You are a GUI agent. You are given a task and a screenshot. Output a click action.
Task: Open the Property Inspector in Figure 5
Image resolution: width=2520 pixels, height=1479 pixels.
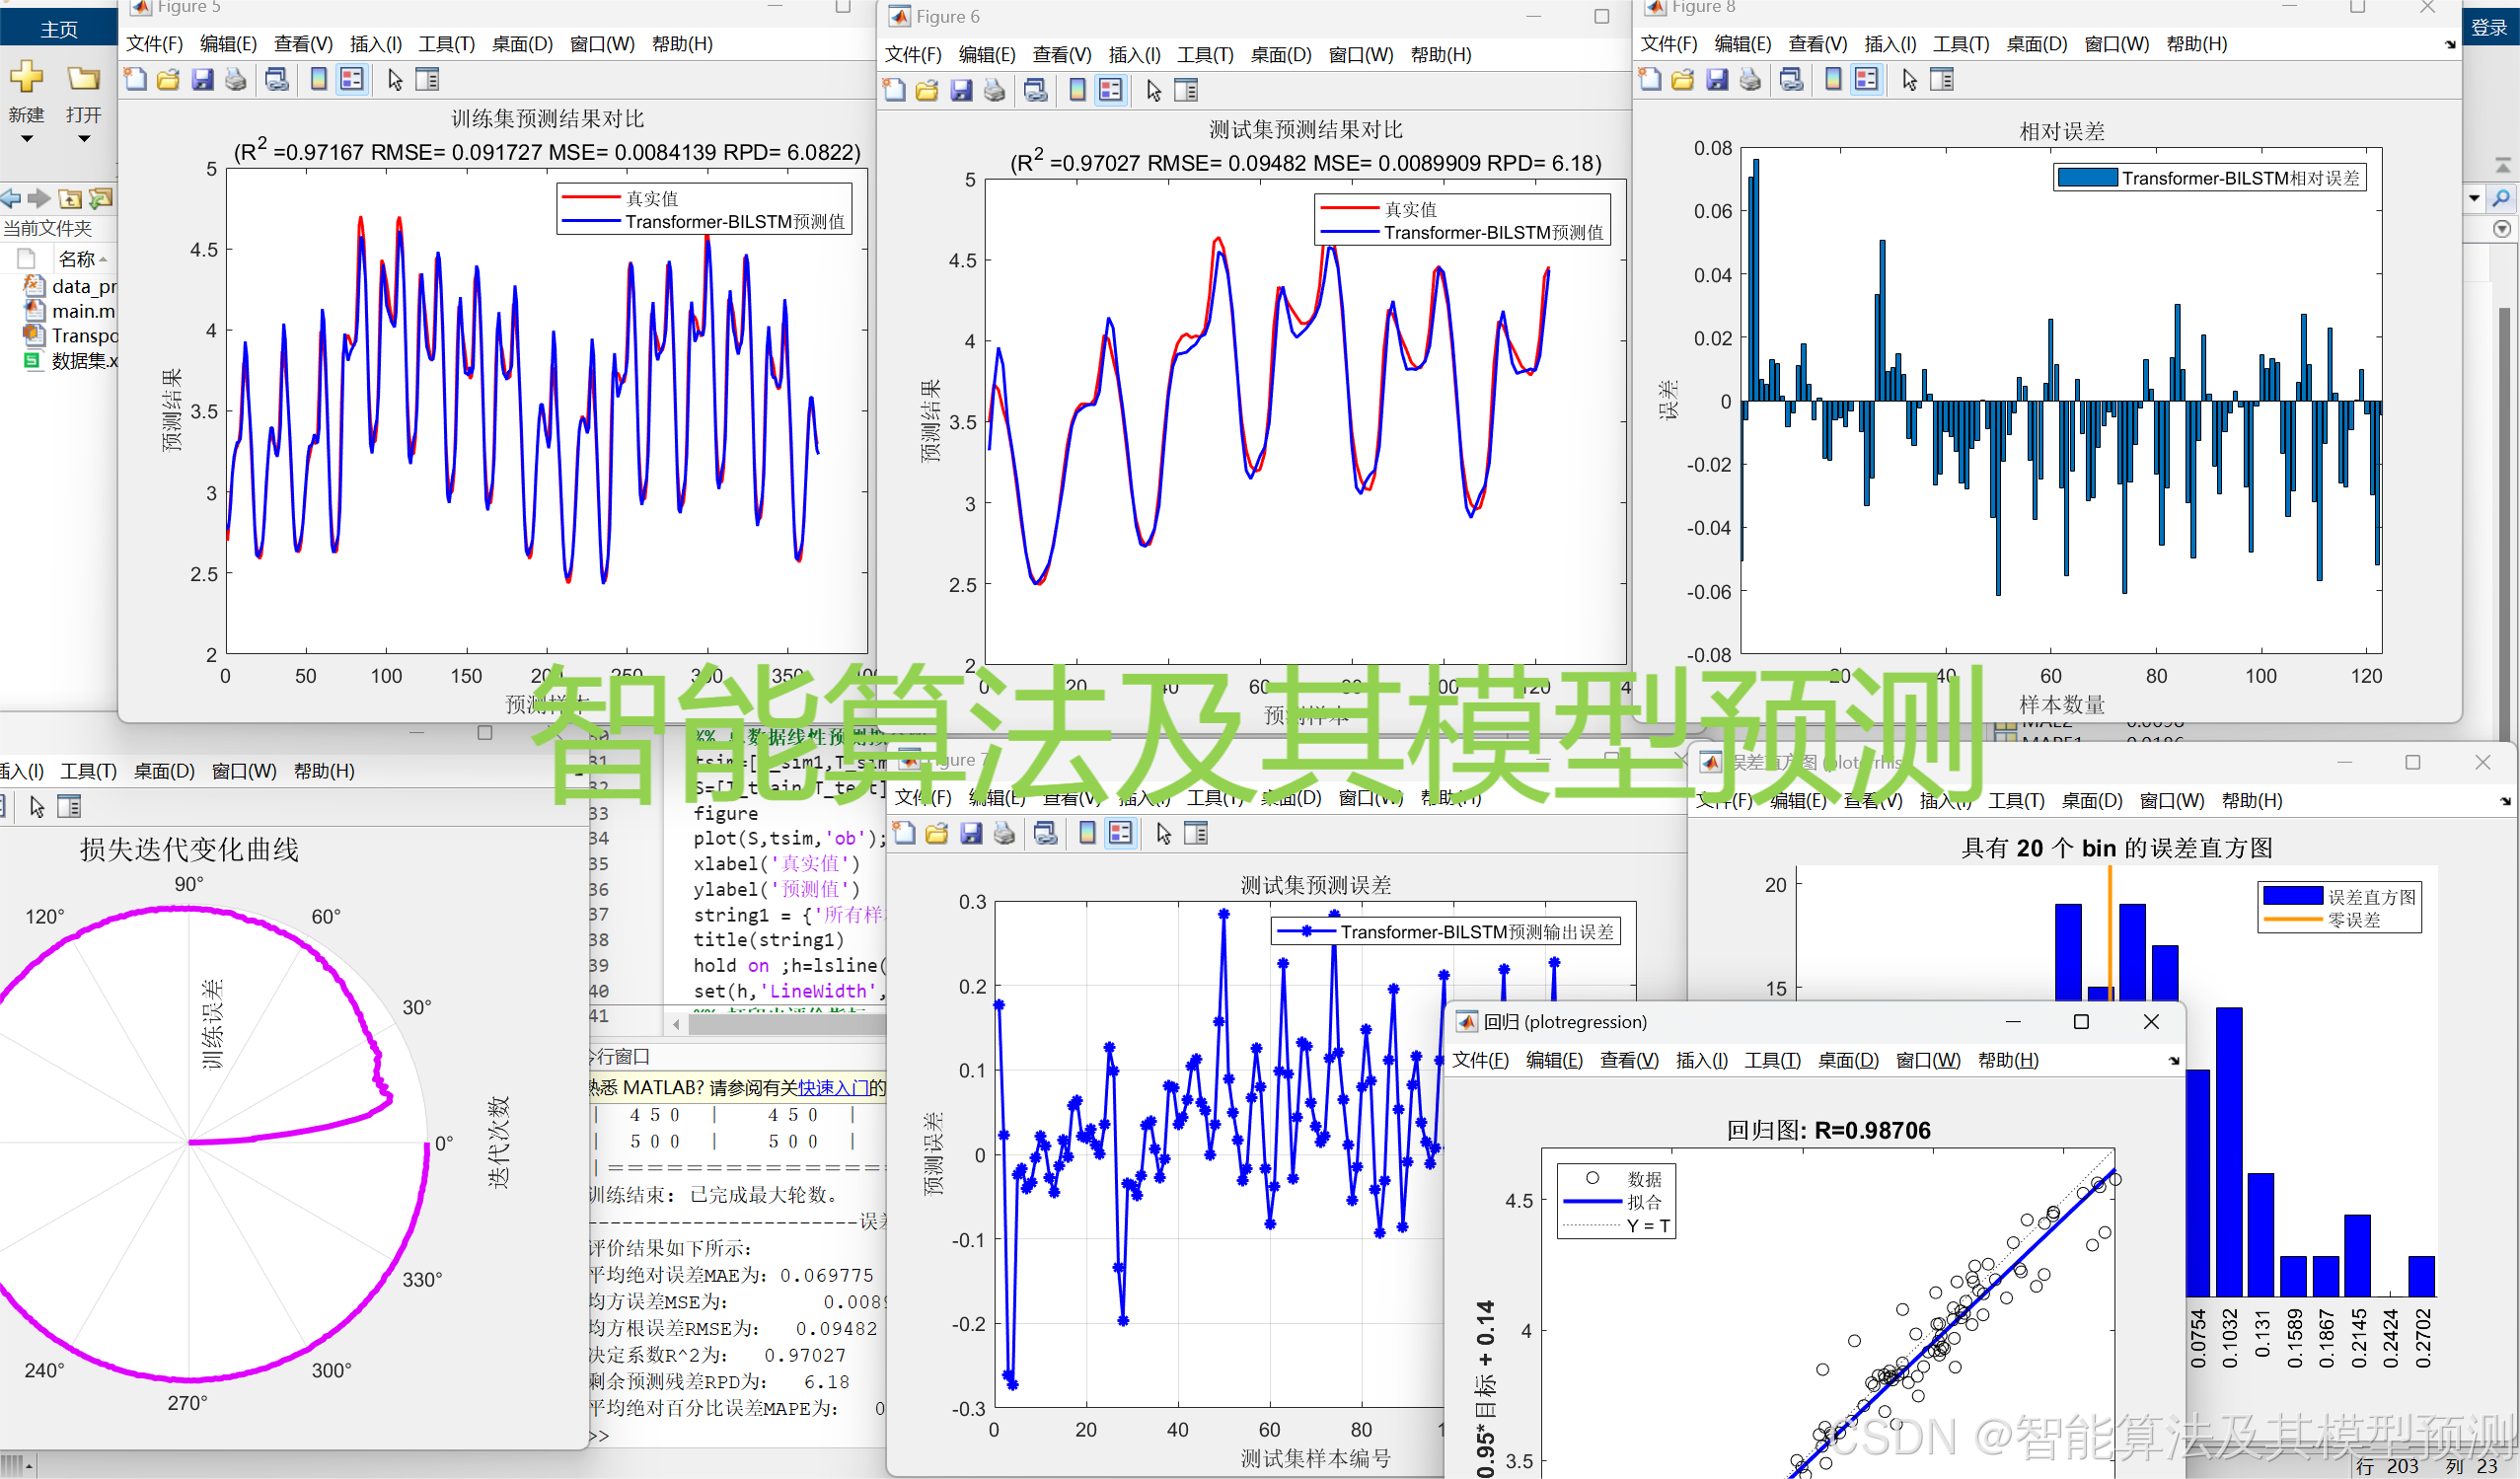click(429, 79)
